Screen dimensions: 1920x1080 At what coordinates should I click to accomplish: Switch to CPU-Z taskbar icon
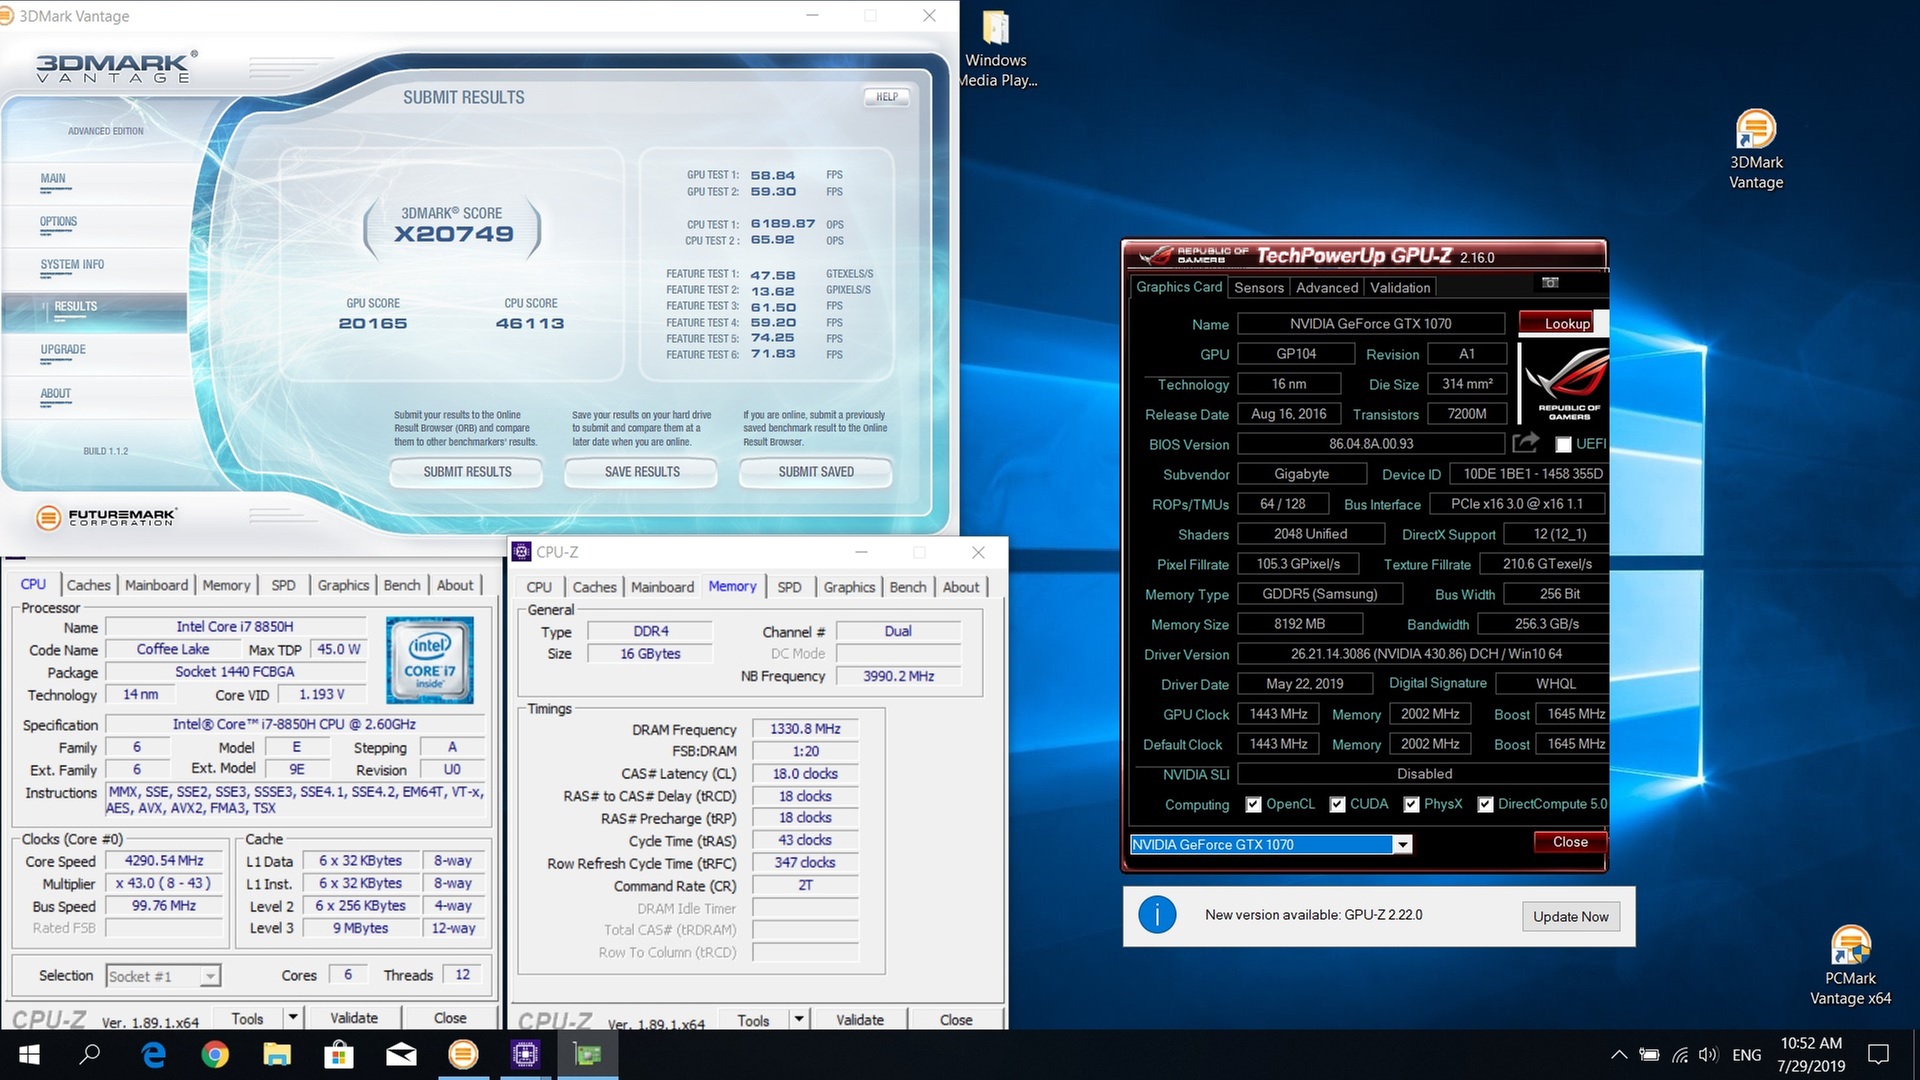point(525,1054)
